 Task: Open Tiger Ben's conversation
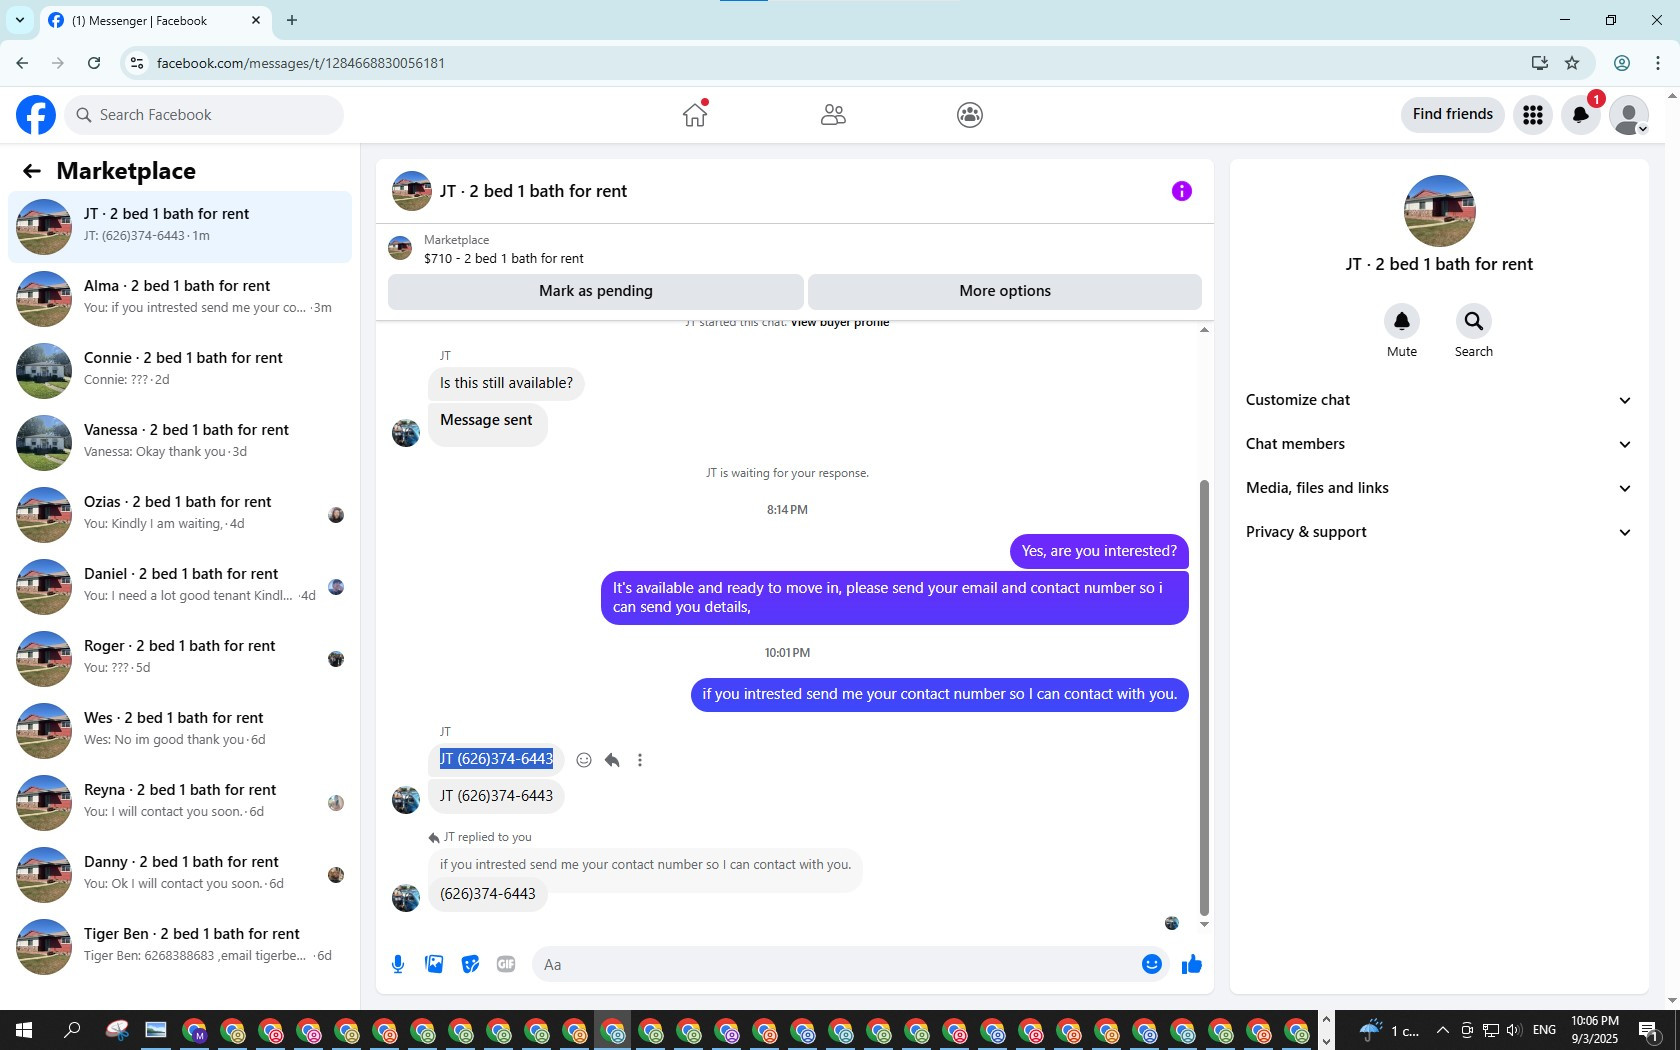[180, 947]
